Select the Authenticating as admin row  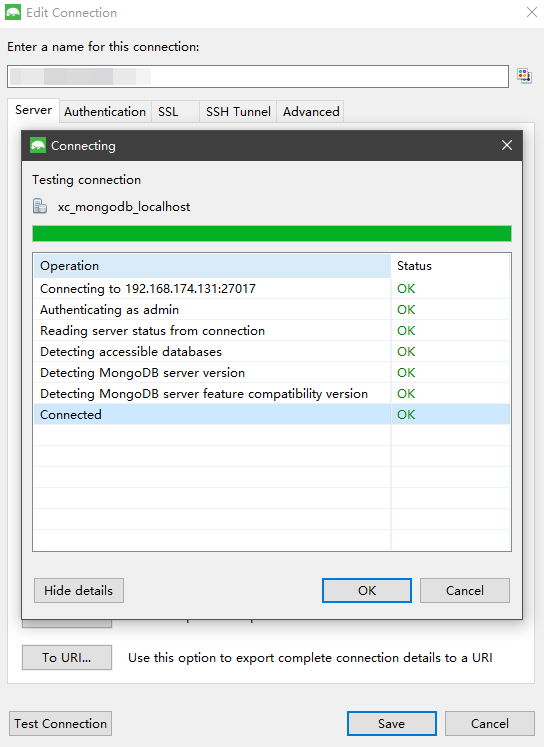pyautogui.click(x=272, y=310)
